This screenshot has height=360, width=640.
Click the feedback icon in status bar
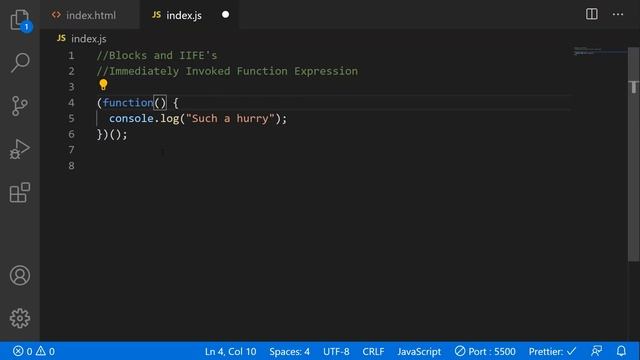(x=596, y=351)
